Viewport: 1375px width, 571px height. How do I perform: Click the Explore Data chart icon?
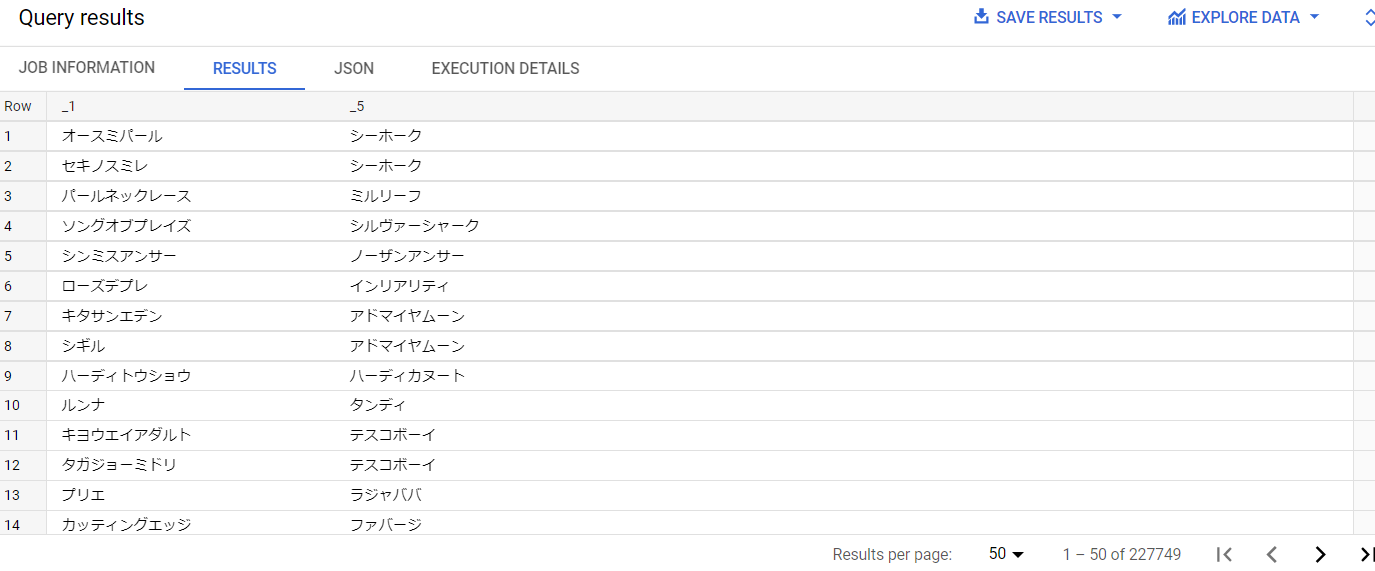pyautogui.click(x=1176, y=17)
